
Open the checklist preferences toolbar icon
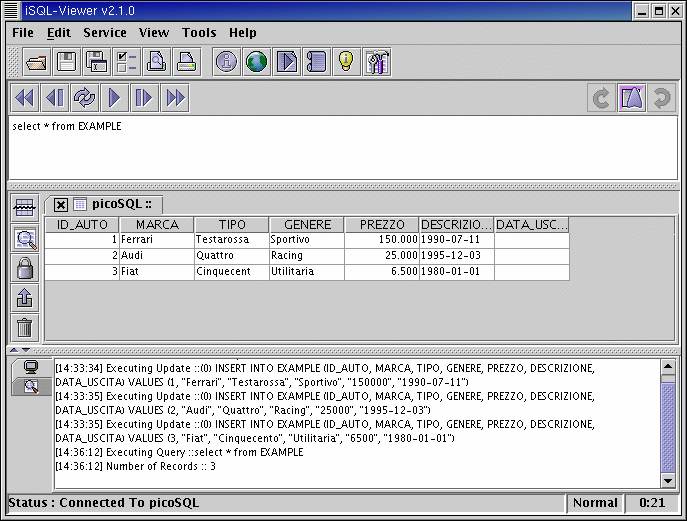pos(127,62)
